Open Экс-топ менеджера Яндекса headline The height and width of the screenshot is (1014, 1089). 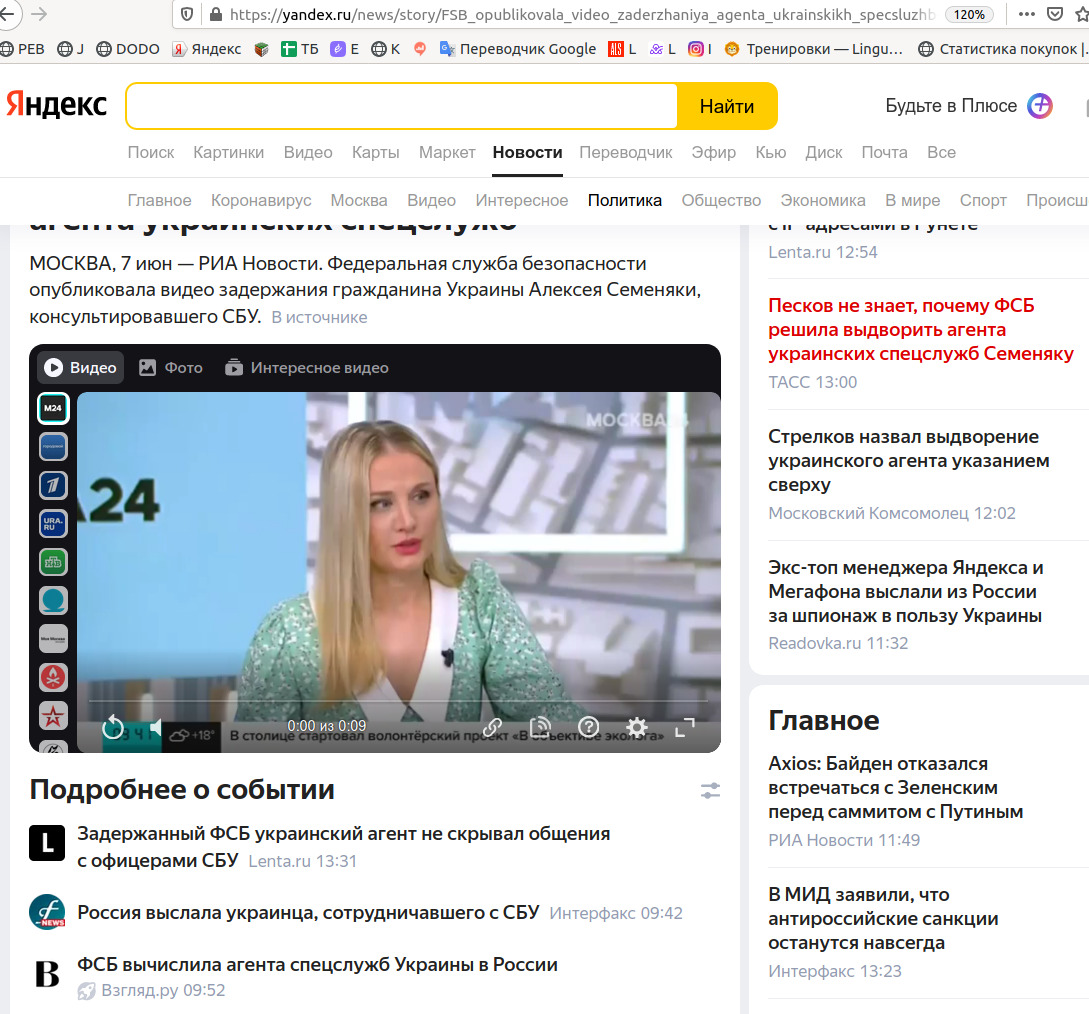tap(906, 592)
